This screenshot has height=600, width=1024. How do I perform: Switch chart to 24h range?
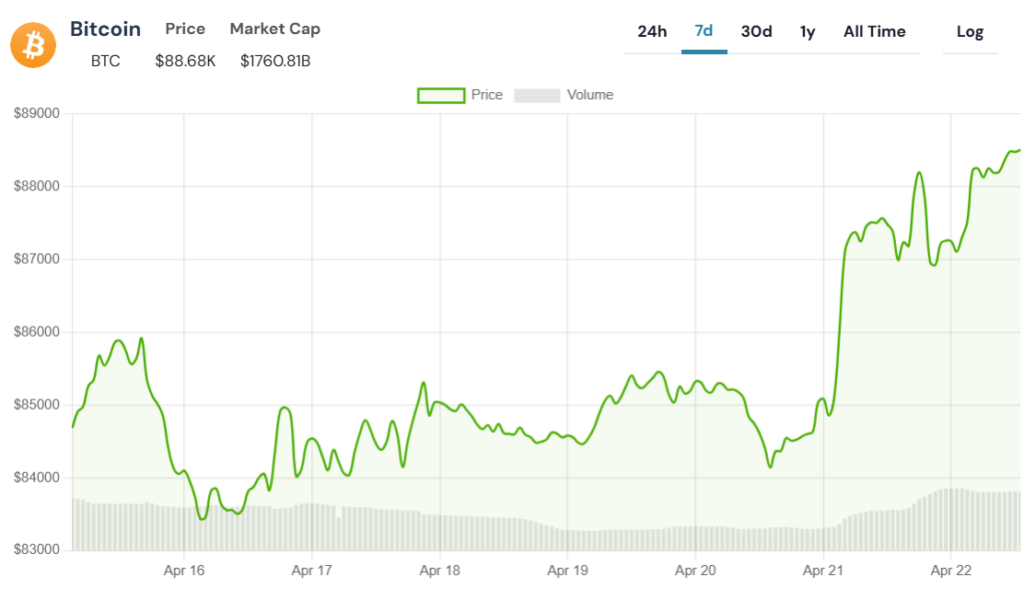coord(652,31)
